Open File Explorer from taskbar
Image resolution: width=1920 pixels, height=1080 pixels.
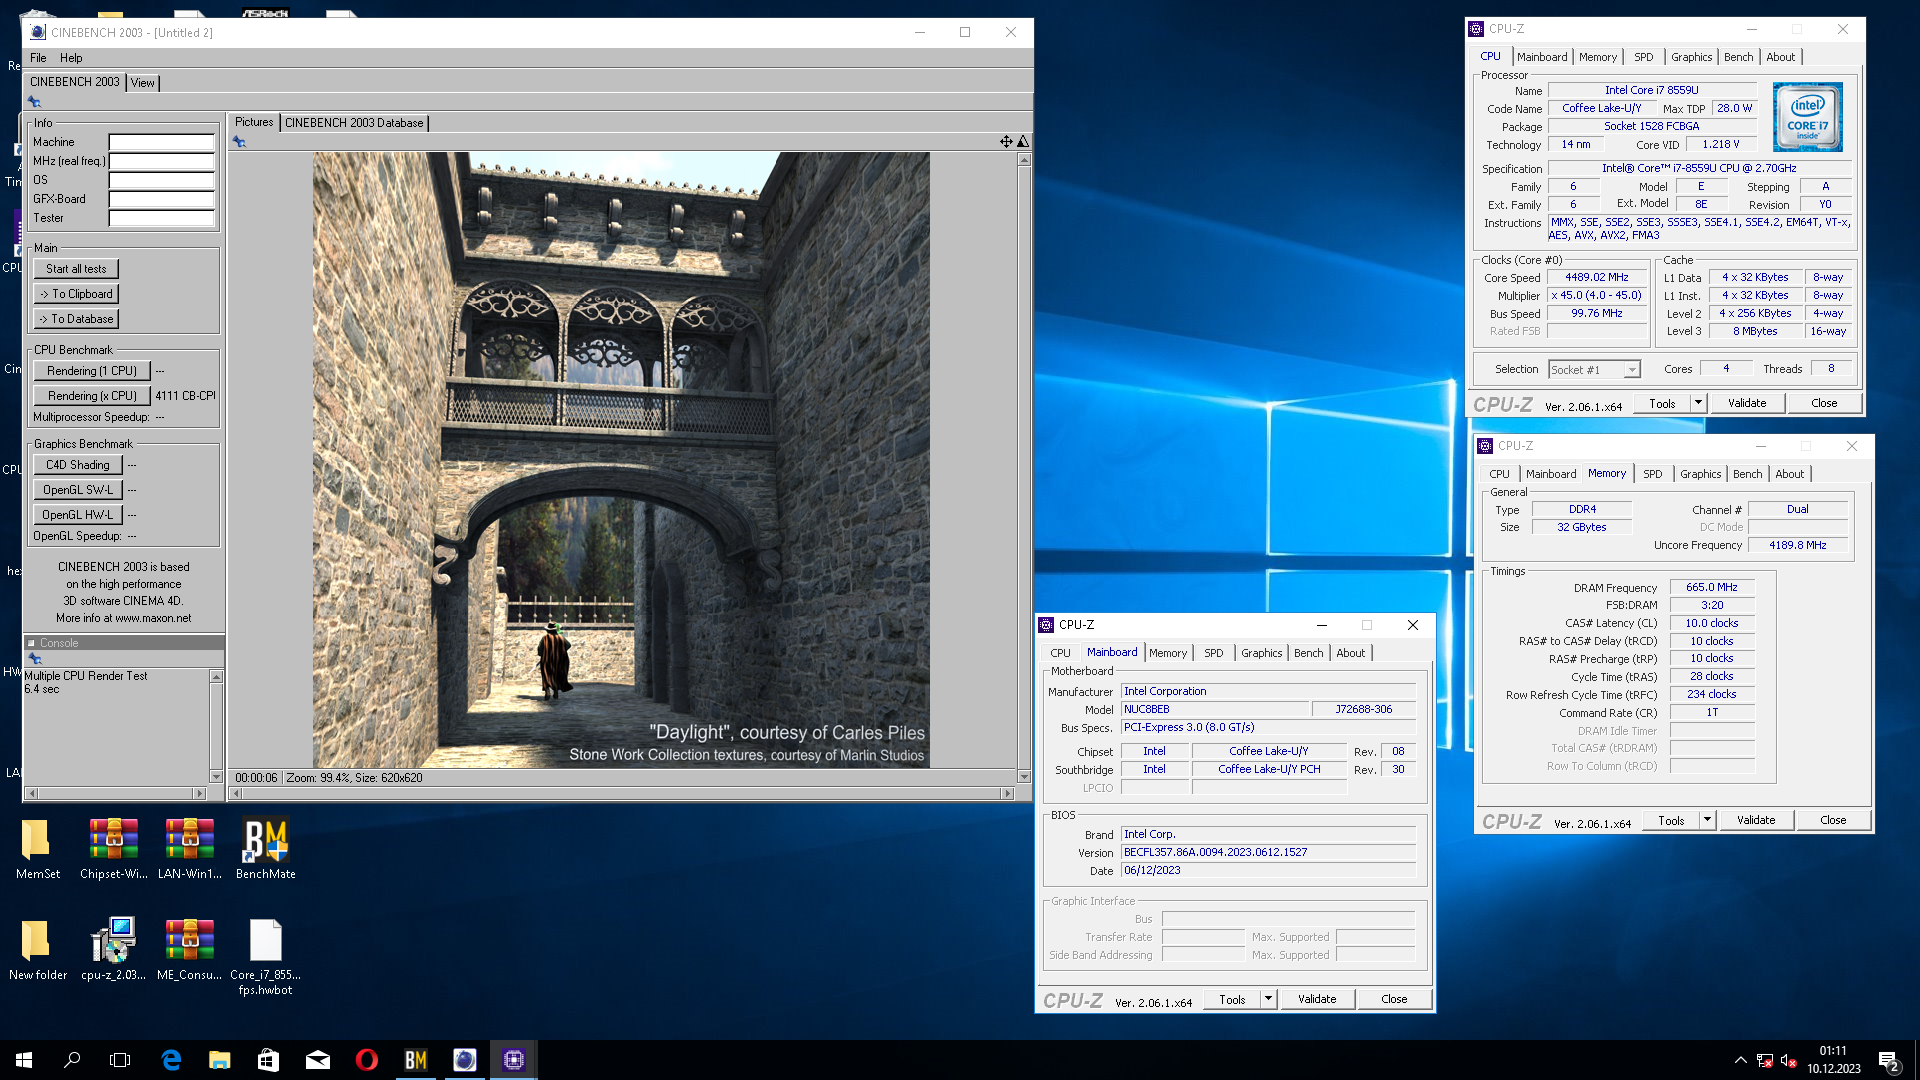220,1060
